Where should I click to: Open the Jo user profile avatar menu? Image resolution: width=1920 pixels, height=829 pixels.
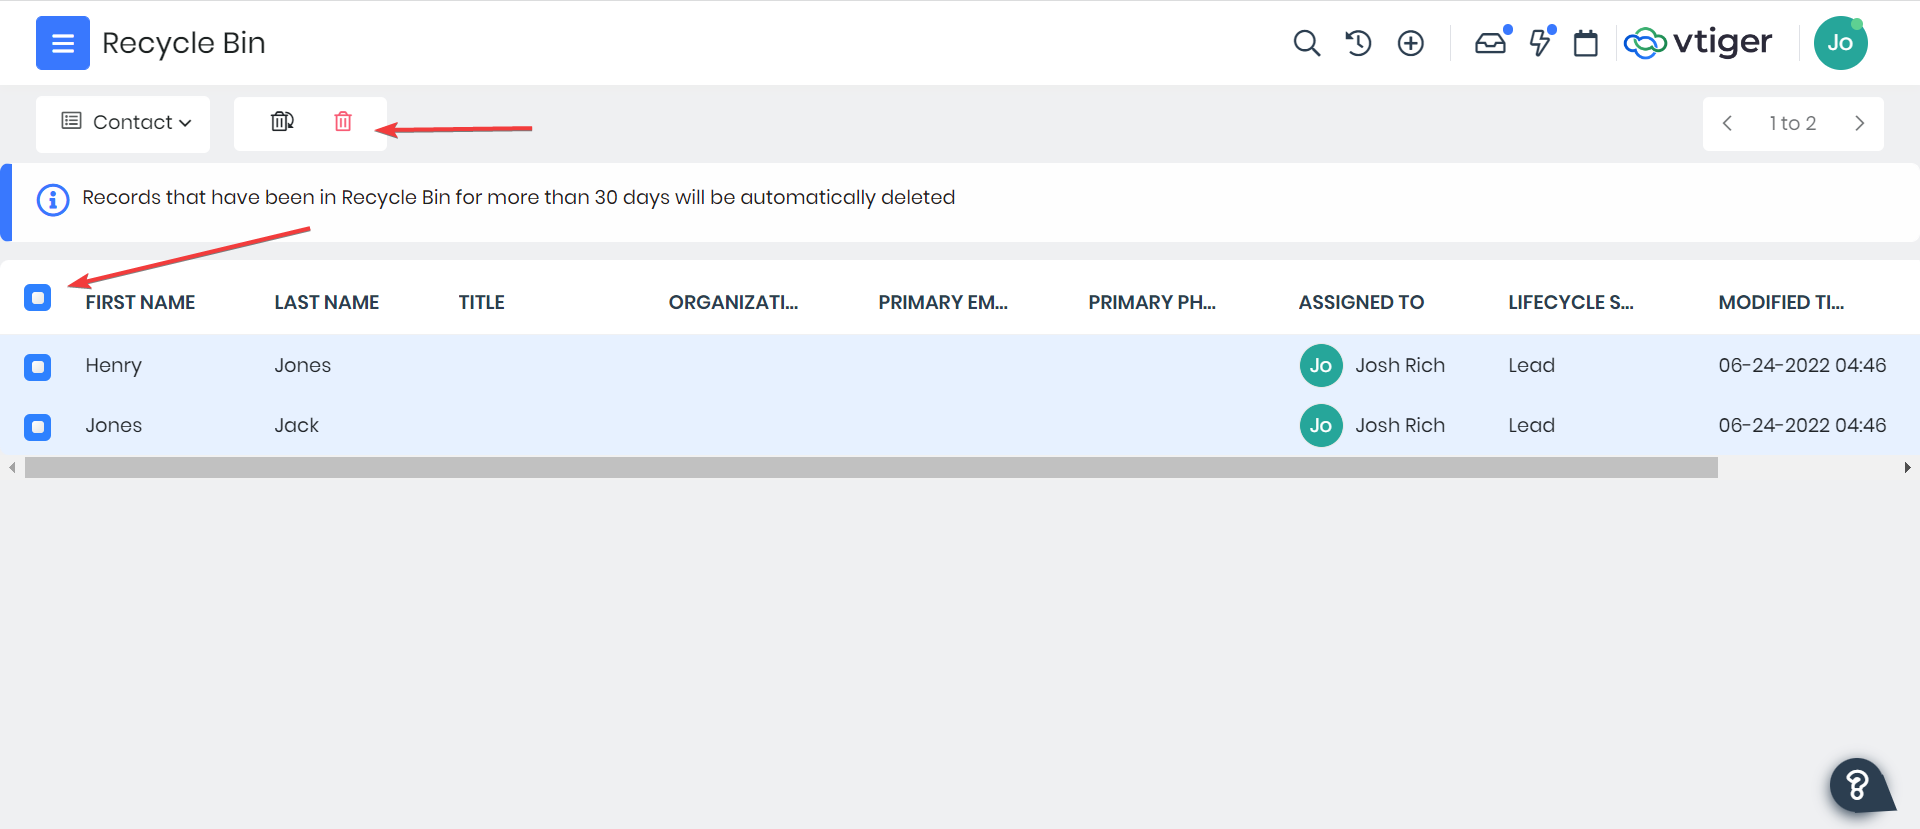pos(1840,43)
